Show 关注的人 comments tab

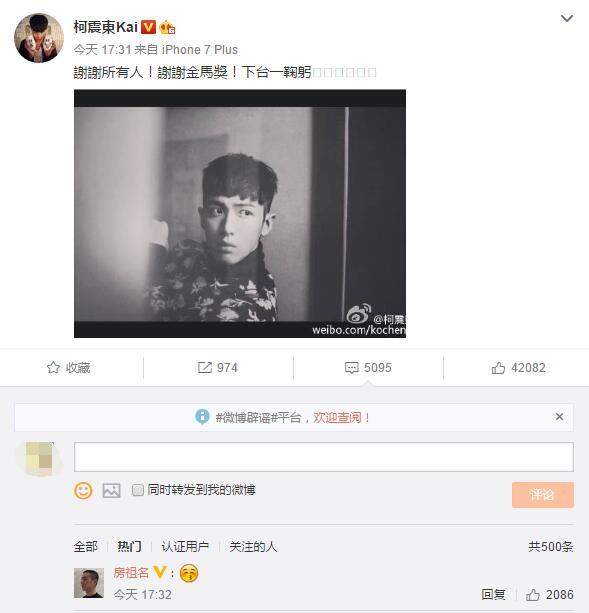[253, 547]
